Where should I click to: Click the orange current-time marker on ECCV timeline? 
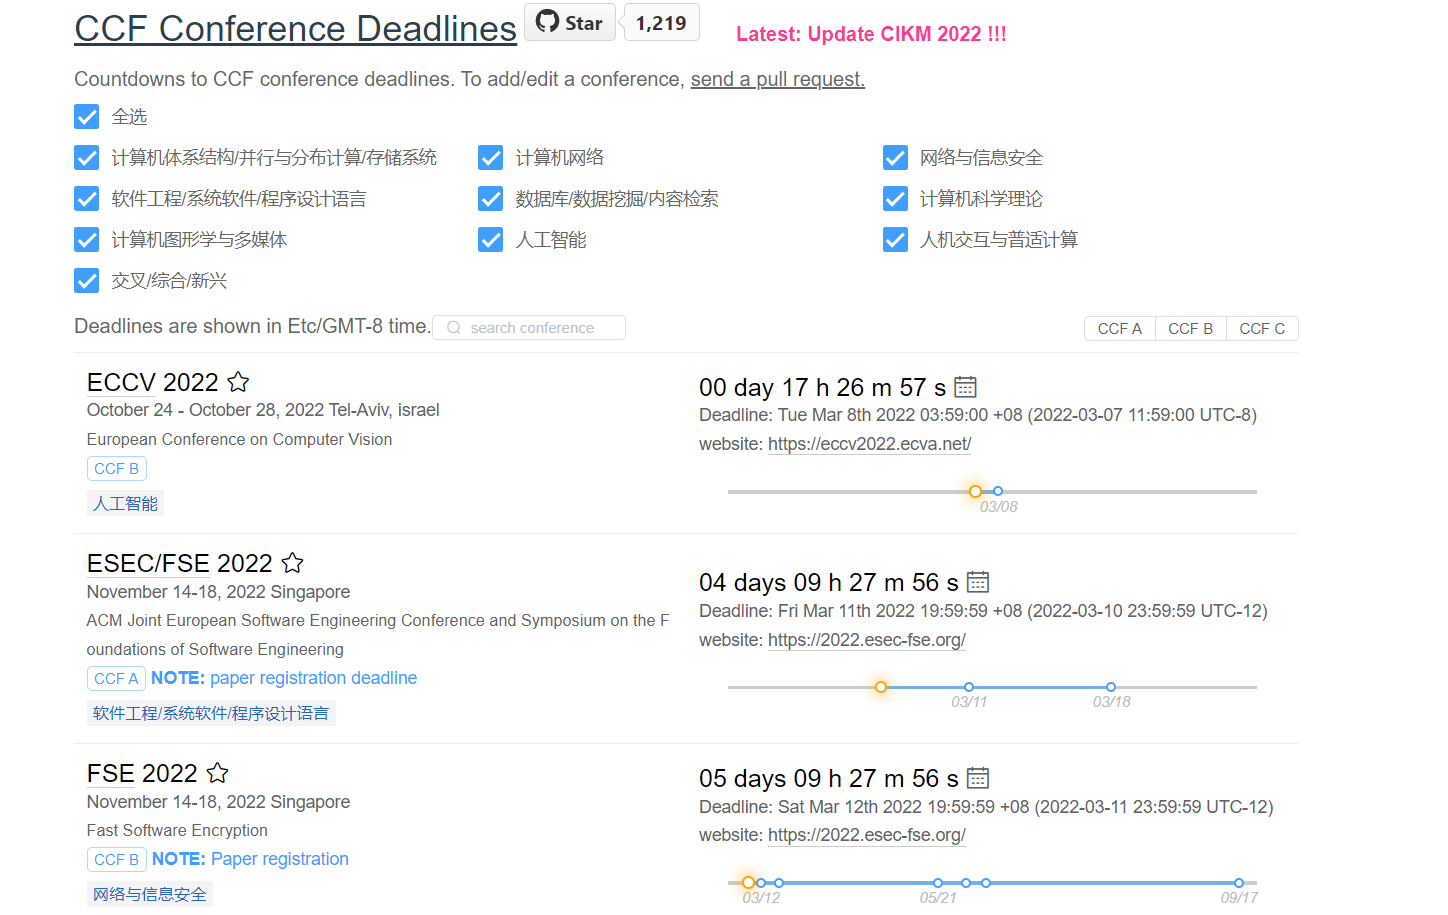(975, 491)
